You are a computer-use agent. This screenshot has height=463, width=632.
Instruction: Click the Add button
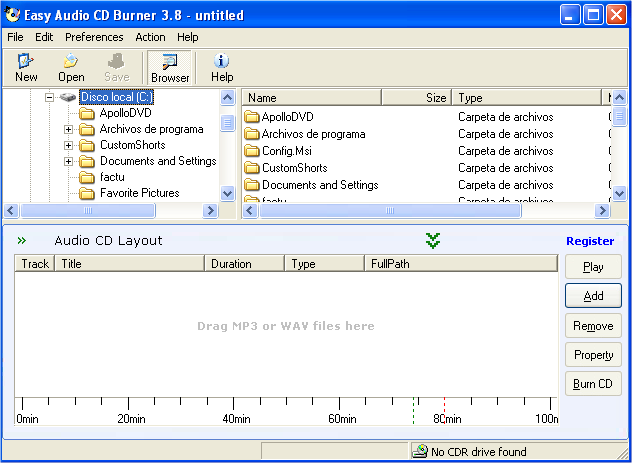point(593,296)
